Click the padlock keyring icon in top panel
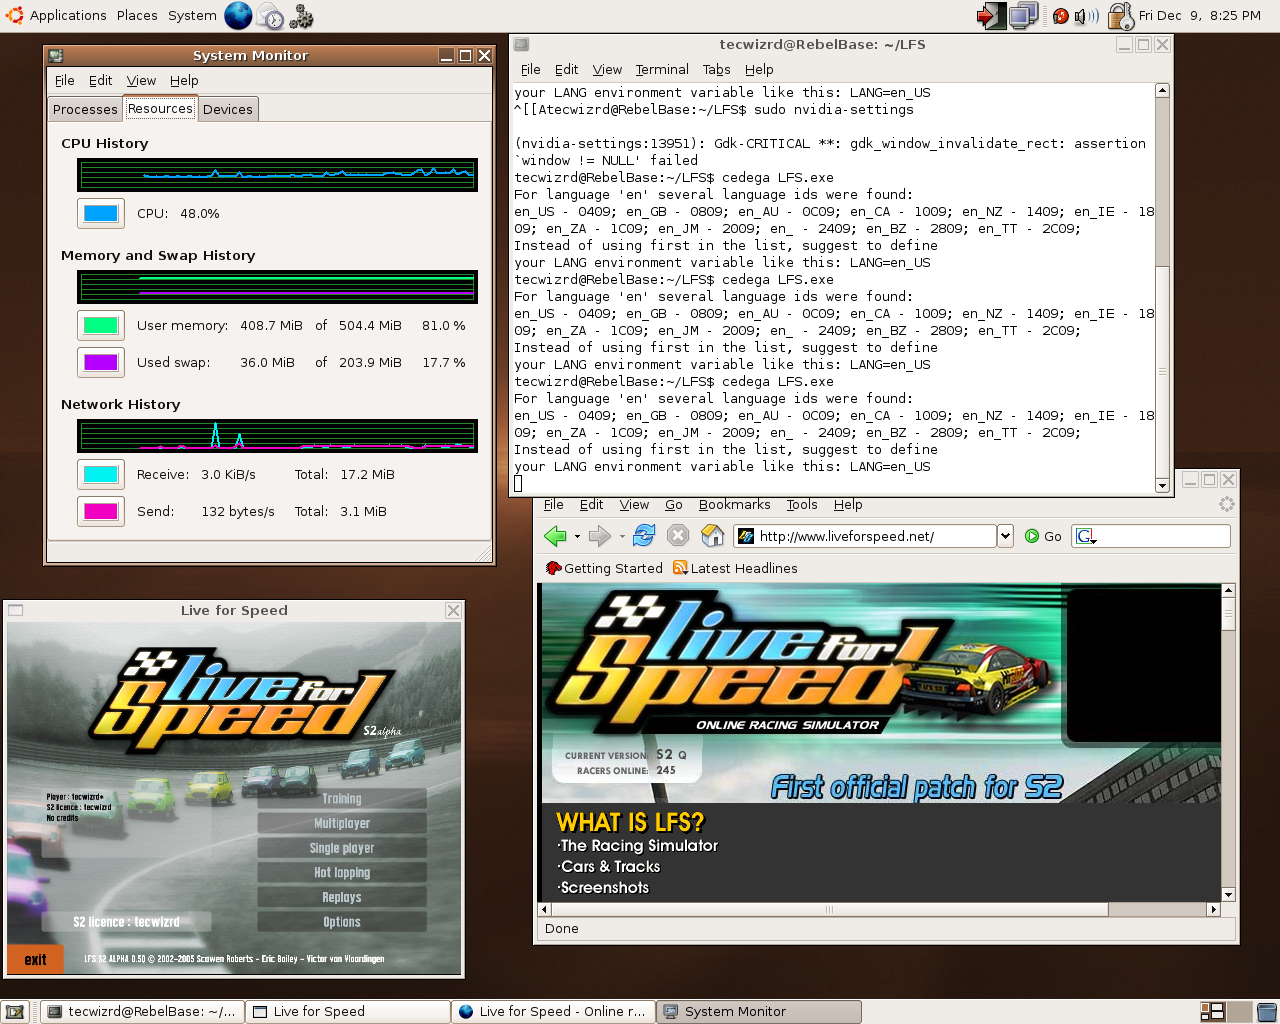This screenshot has width=1280, height=1024. (x=1121, y=15)
